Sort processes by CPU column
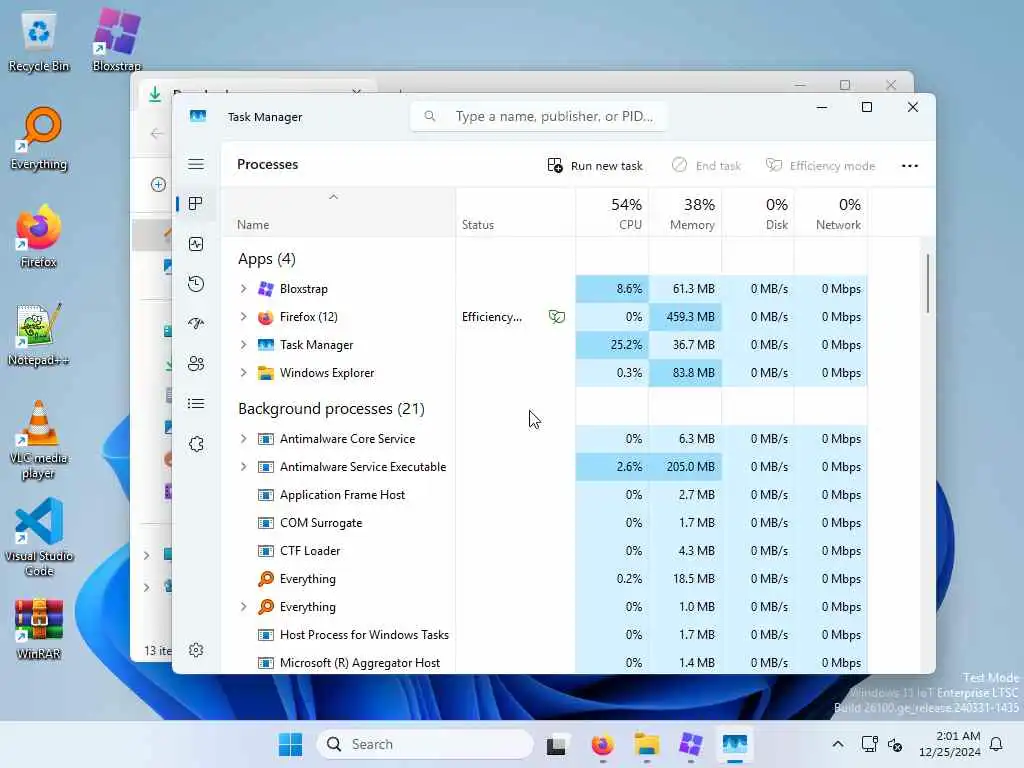The width and height of the screenshot is (1024, 768). click(612, 212)
